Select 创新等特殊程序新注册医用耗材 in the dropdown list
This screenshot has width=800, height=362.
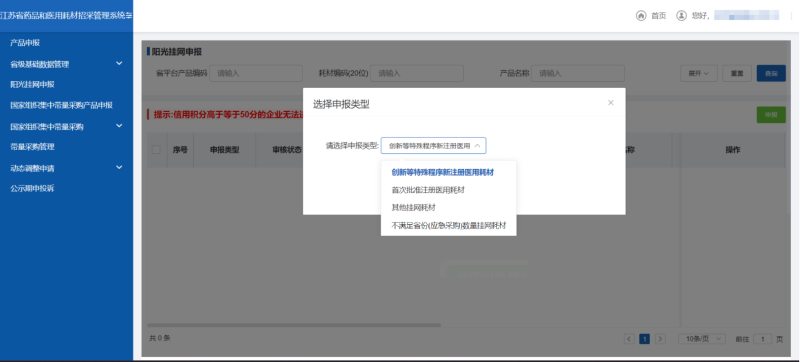(442, 172)
